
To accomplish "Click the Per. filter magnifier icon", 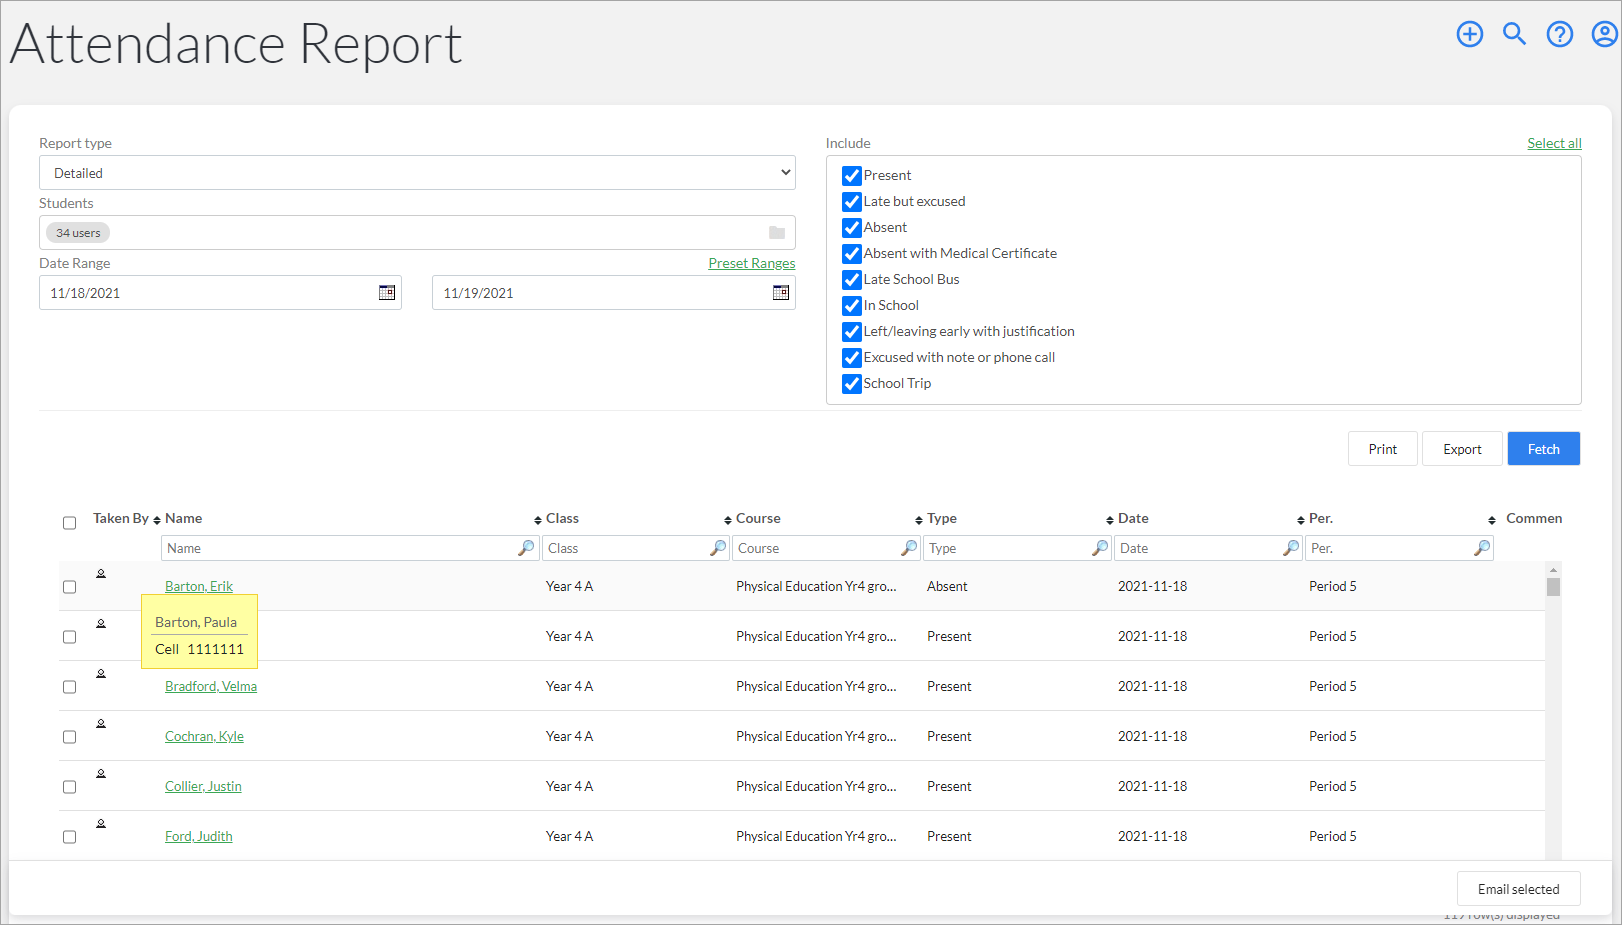I will [1482, 548].
